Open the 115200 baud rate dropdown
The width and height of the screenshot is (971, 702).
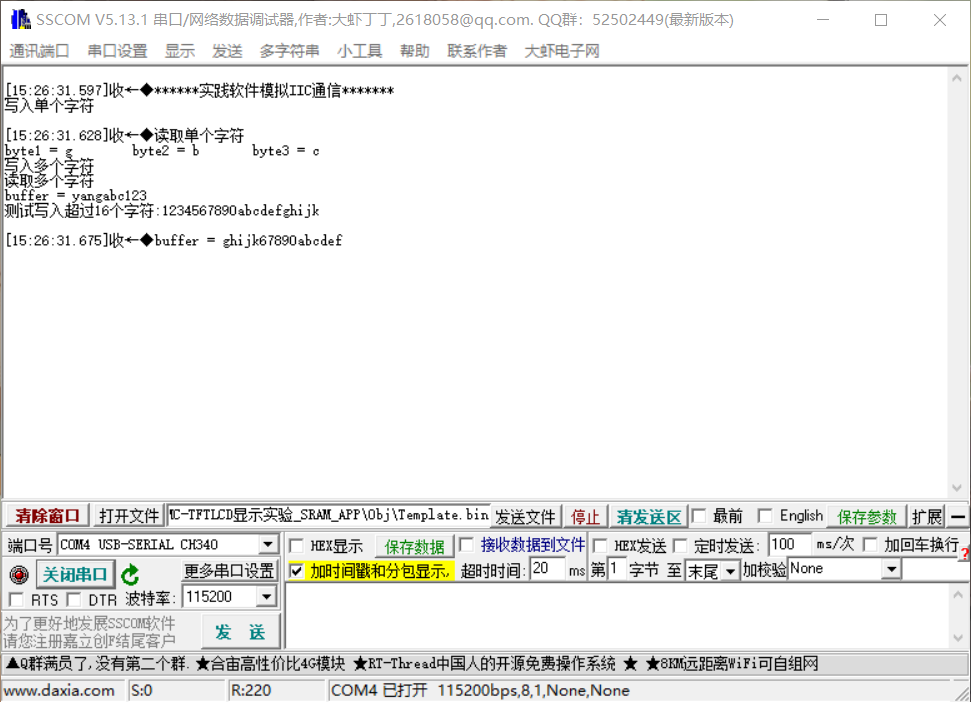tap(267, 595)
